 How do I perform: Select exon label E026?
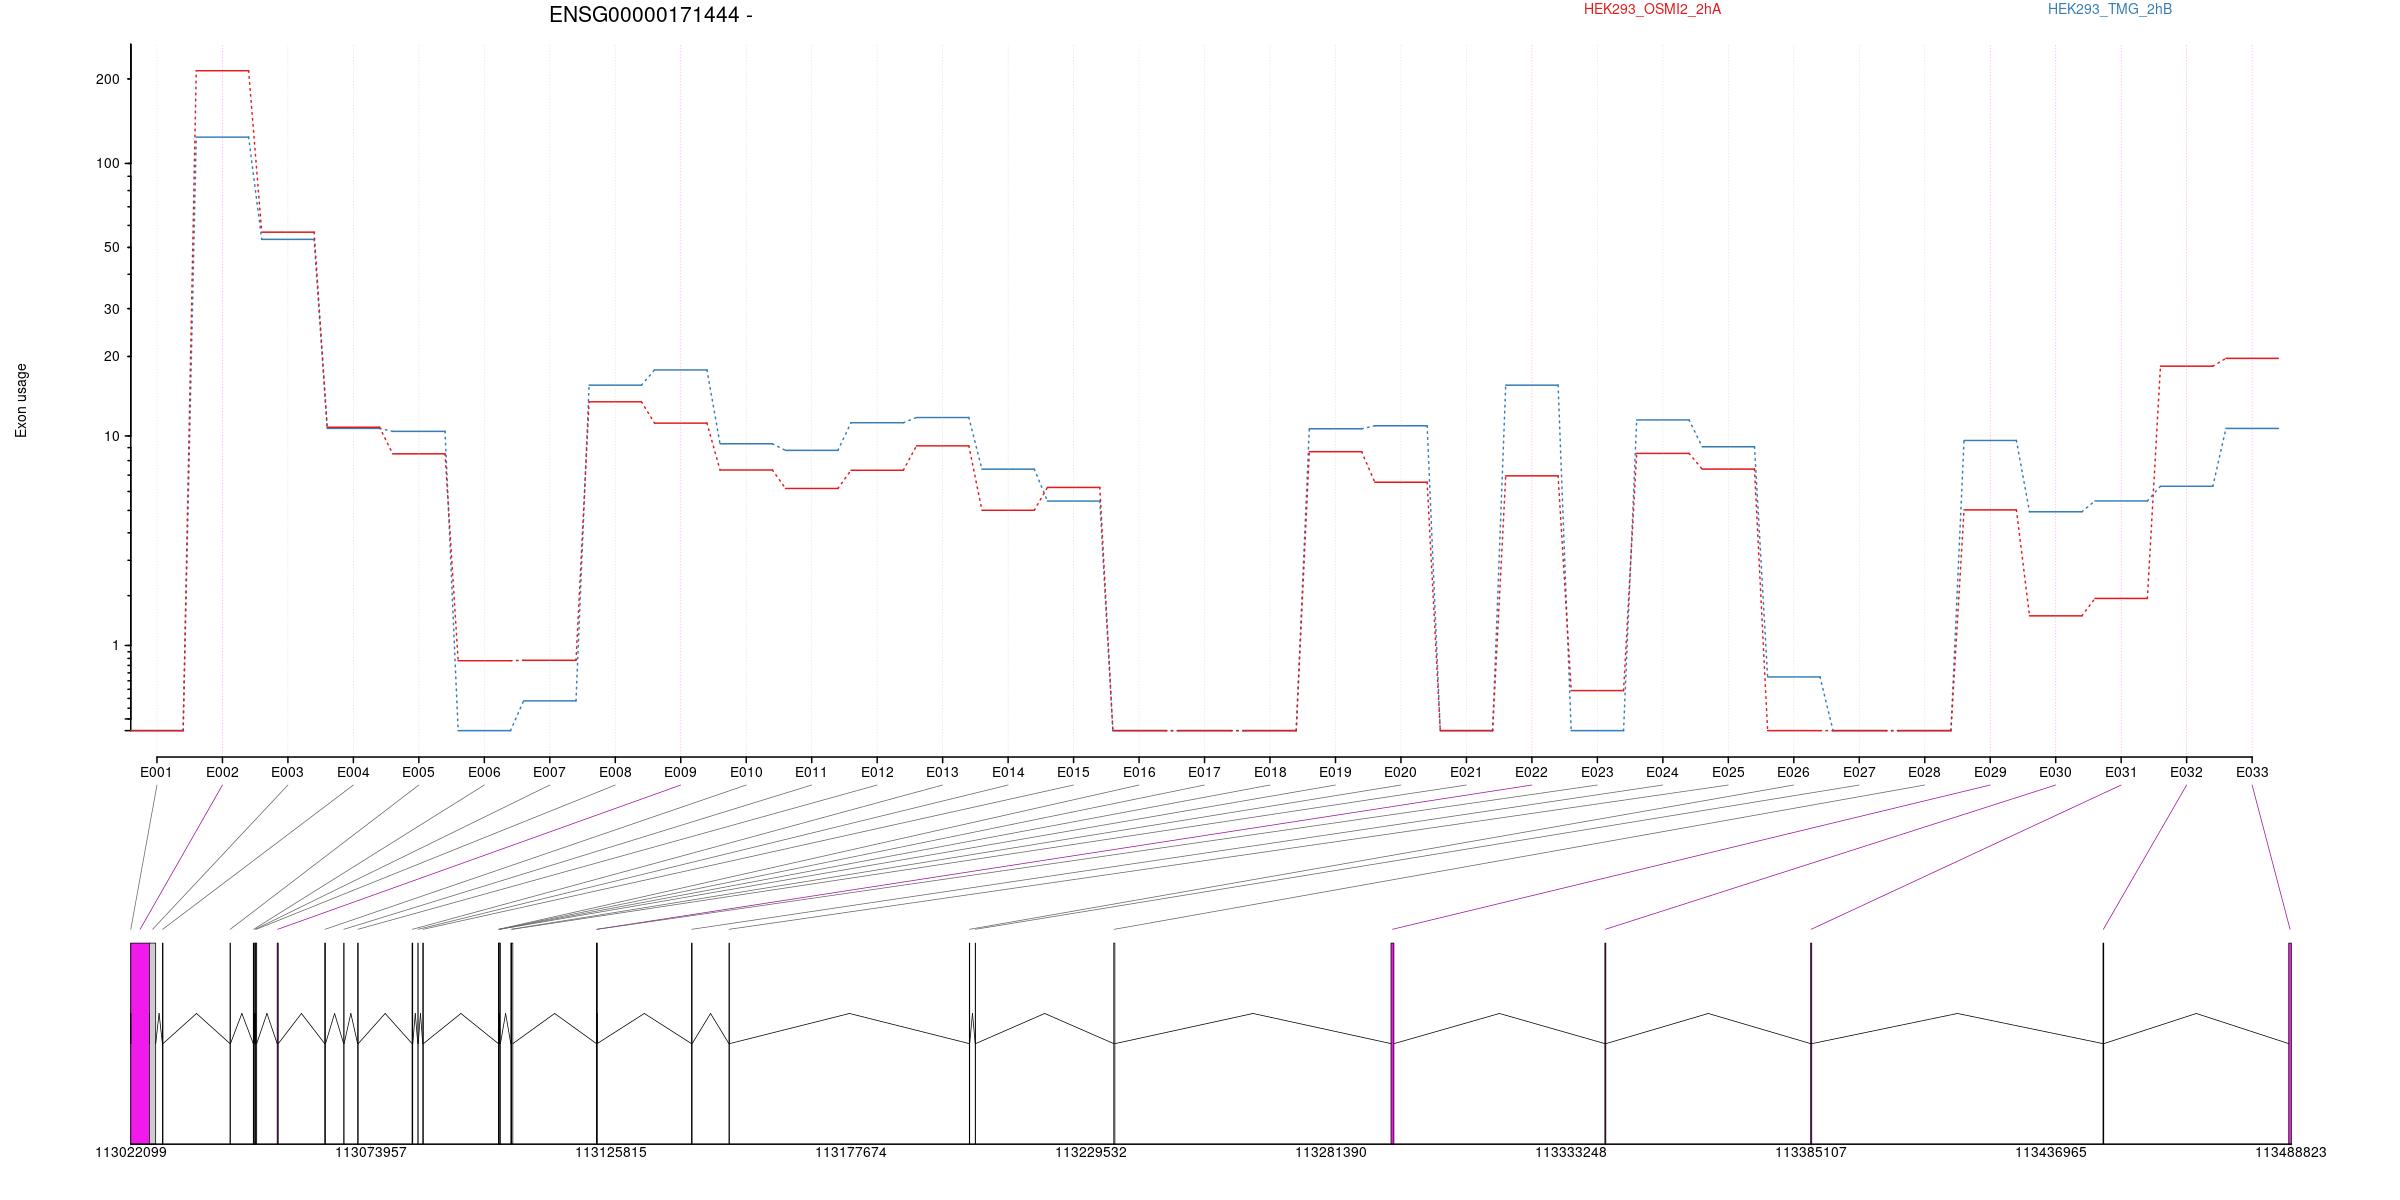1793,772
